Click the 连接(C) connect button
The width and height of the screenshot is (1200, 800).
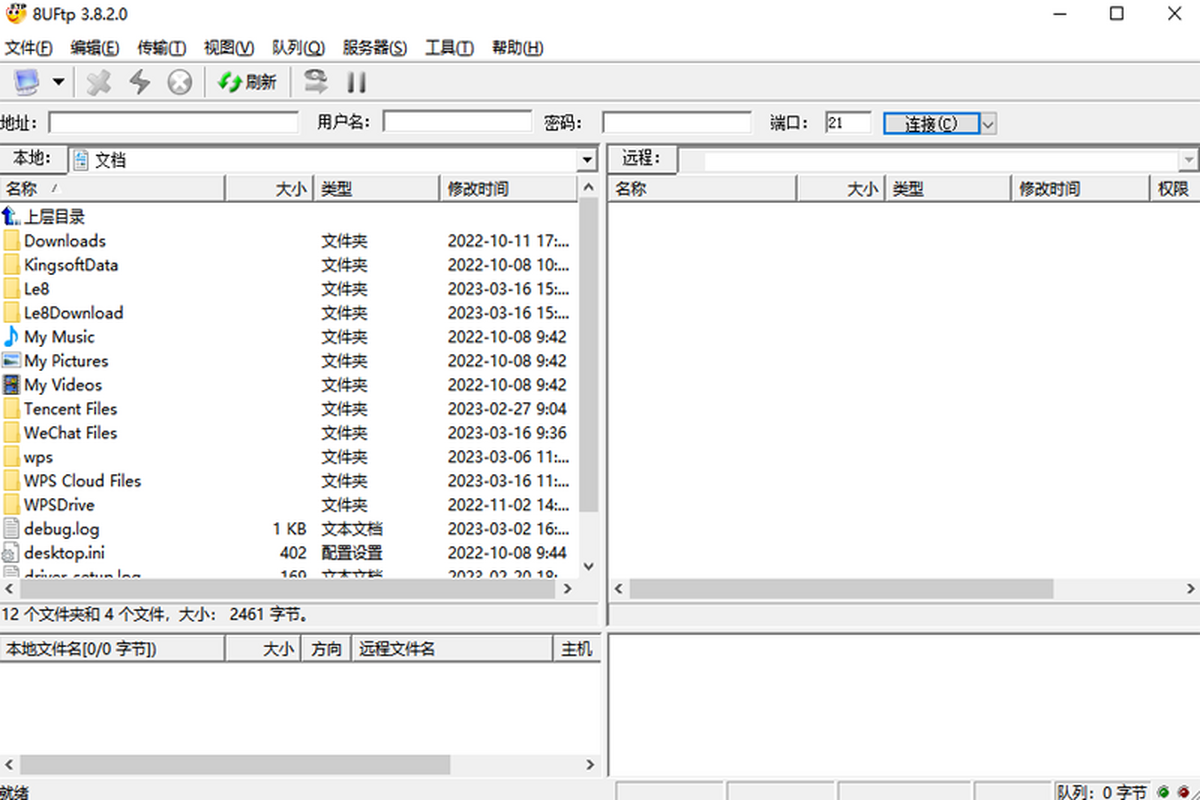[x=930, y=123]
